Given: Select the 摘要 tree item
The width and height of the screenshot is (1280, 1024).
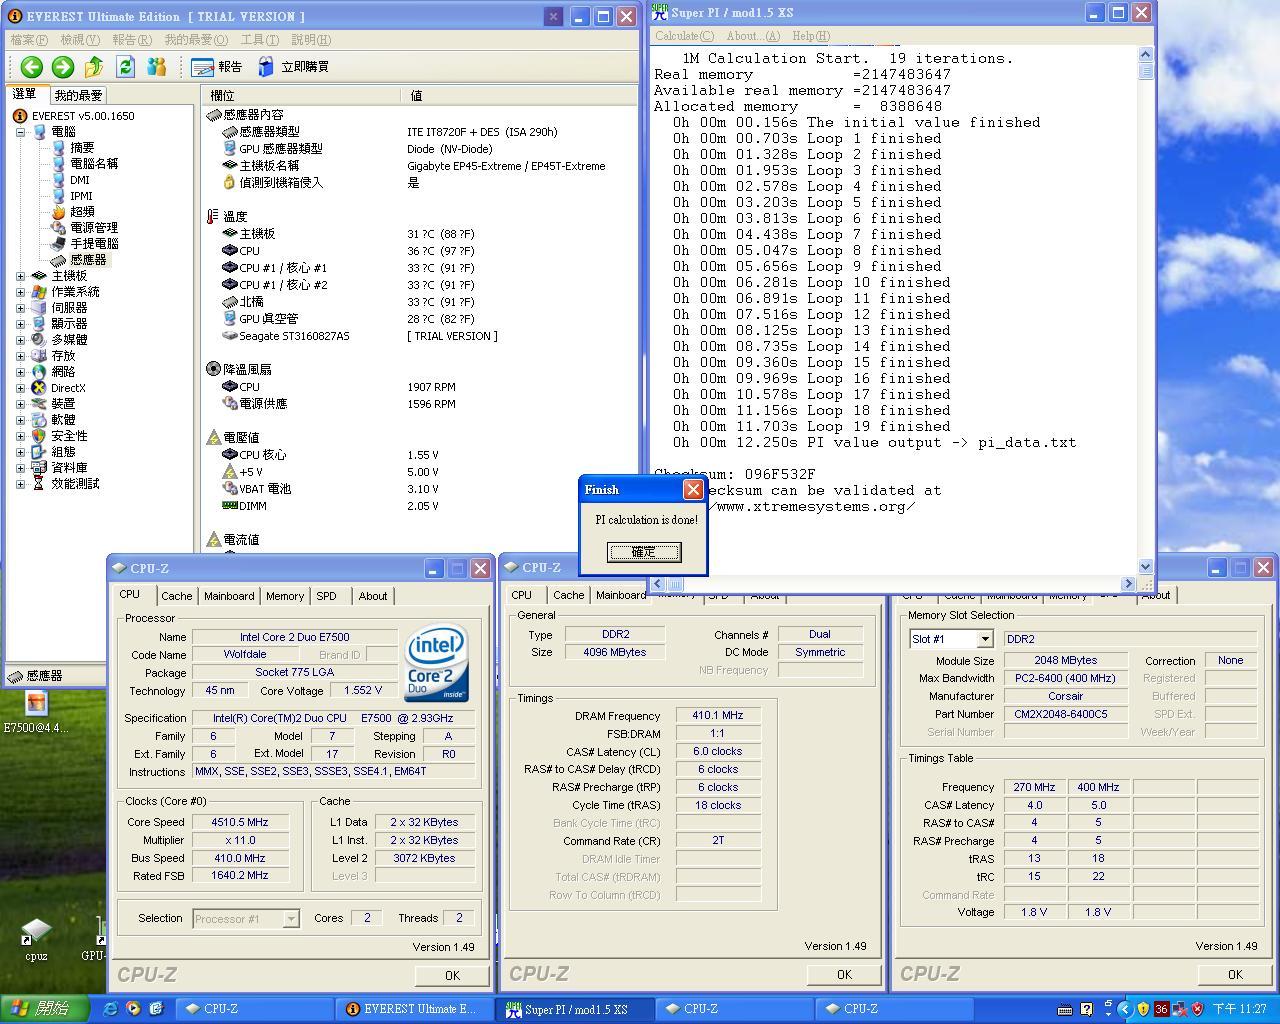Looking at the screenshot, I should (82, 148).
